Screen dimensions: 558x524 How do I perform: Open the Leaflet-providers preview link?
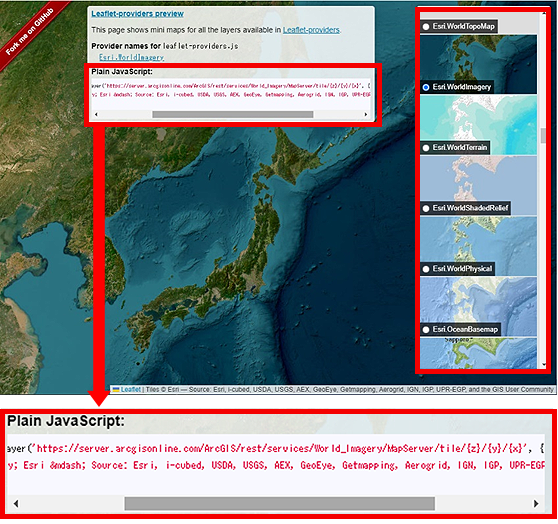137,14
